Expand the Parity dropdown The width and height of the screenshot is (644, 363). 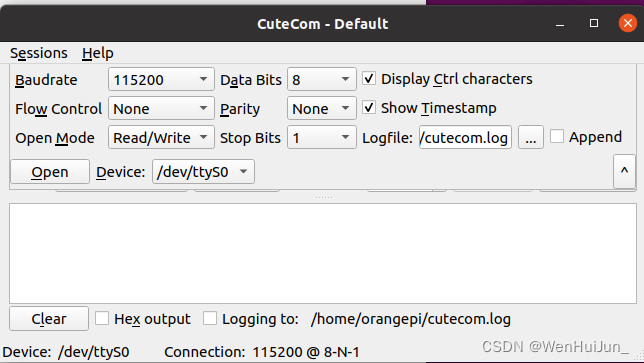click(x=322, y=108)
